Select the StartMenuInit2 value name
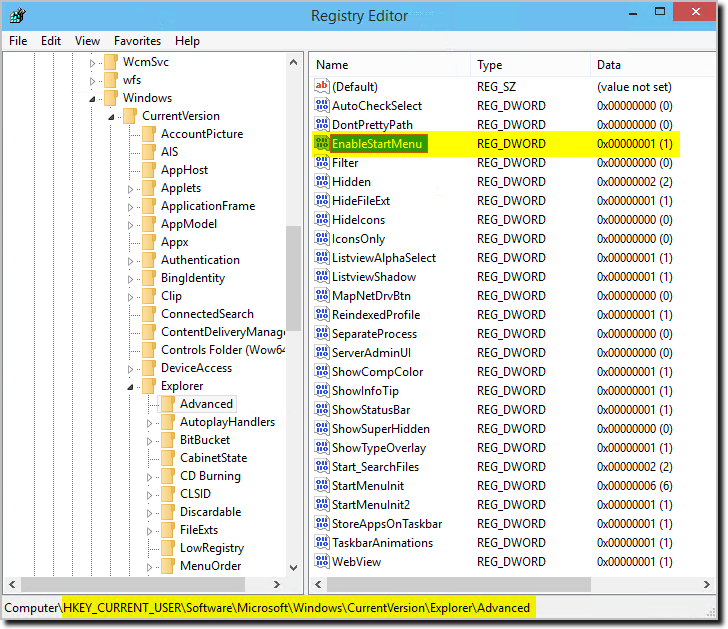 point(371,505)
